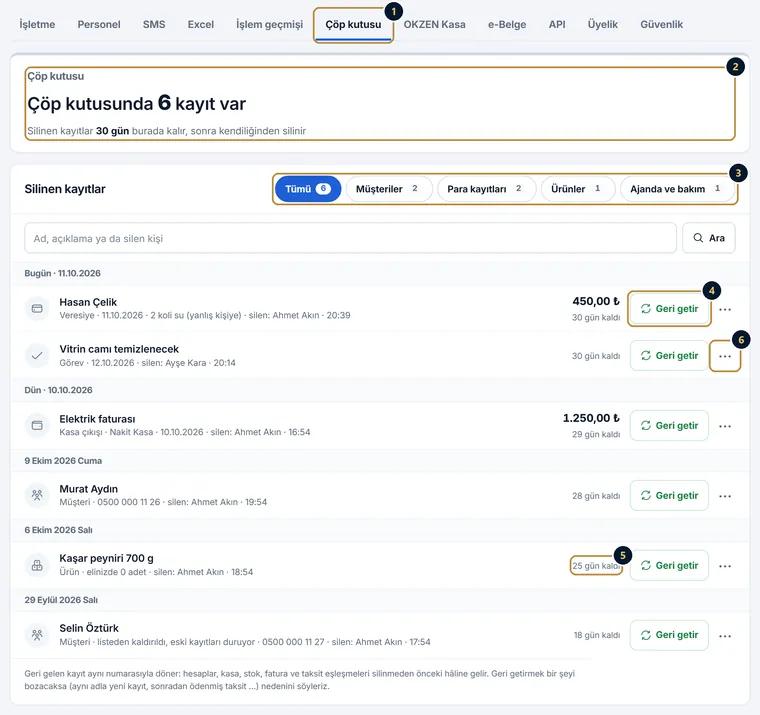Select the Kaşar peyniri 700 g title
Screen dimensions: 760x715
coord(107,558)
